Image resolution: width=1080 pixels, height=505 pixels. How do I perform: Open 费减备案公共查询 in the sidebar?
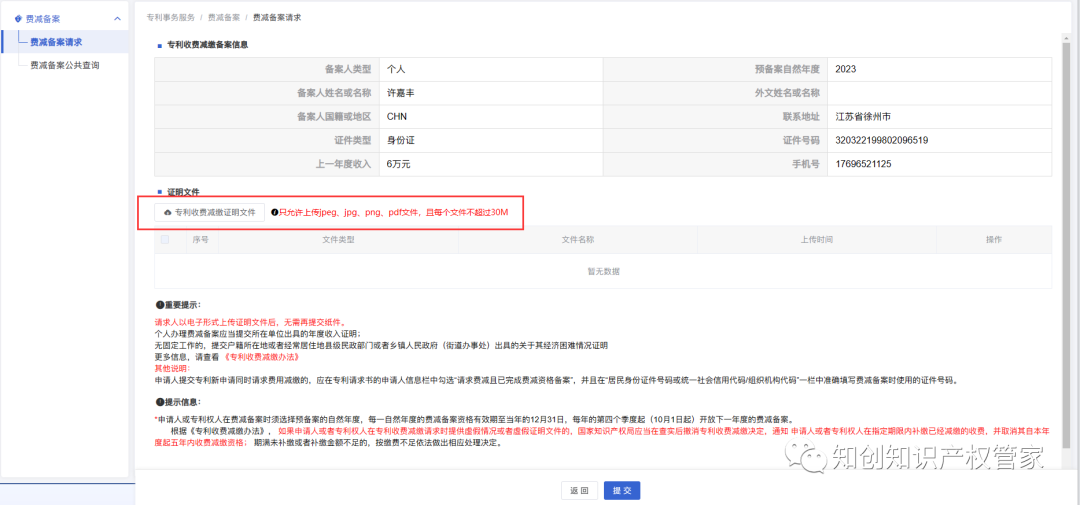(x=65, y=65)
